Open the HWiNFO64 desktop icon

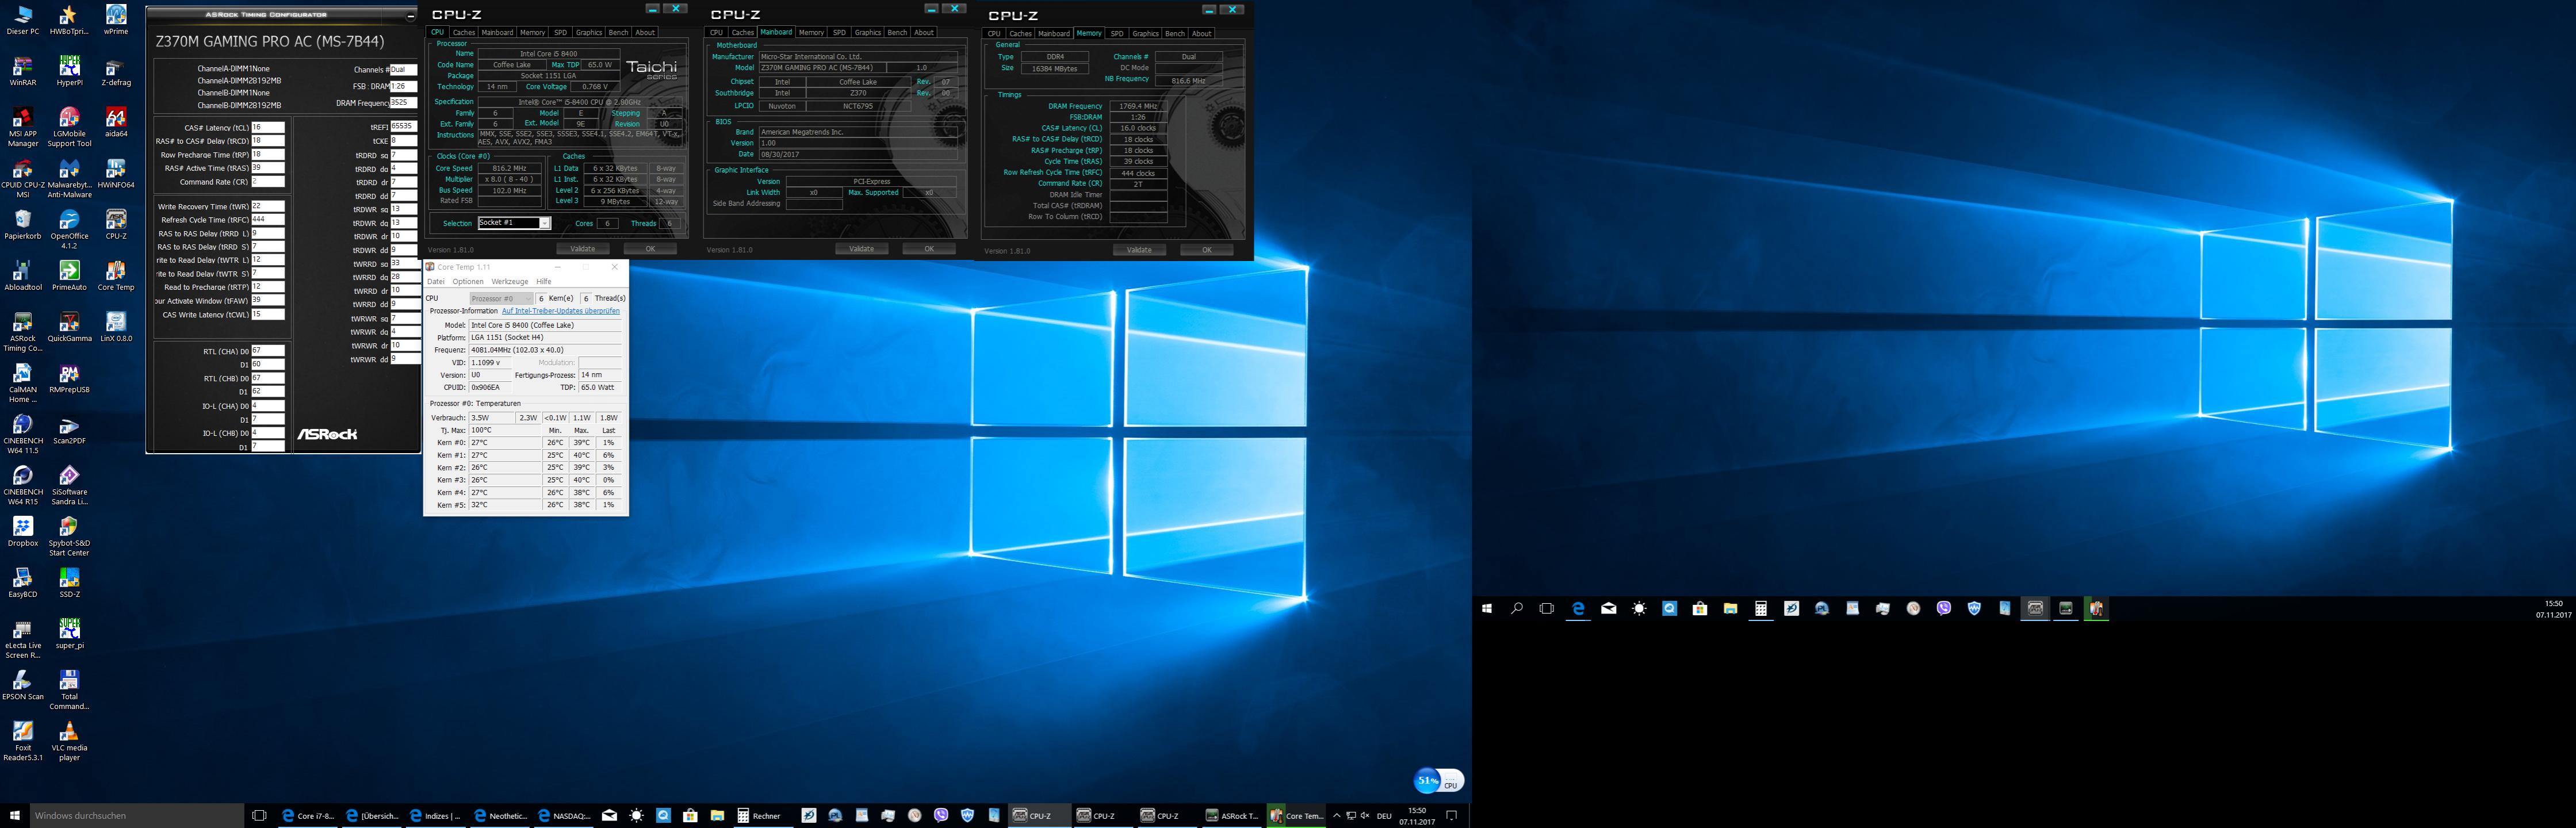coord(116,169)
